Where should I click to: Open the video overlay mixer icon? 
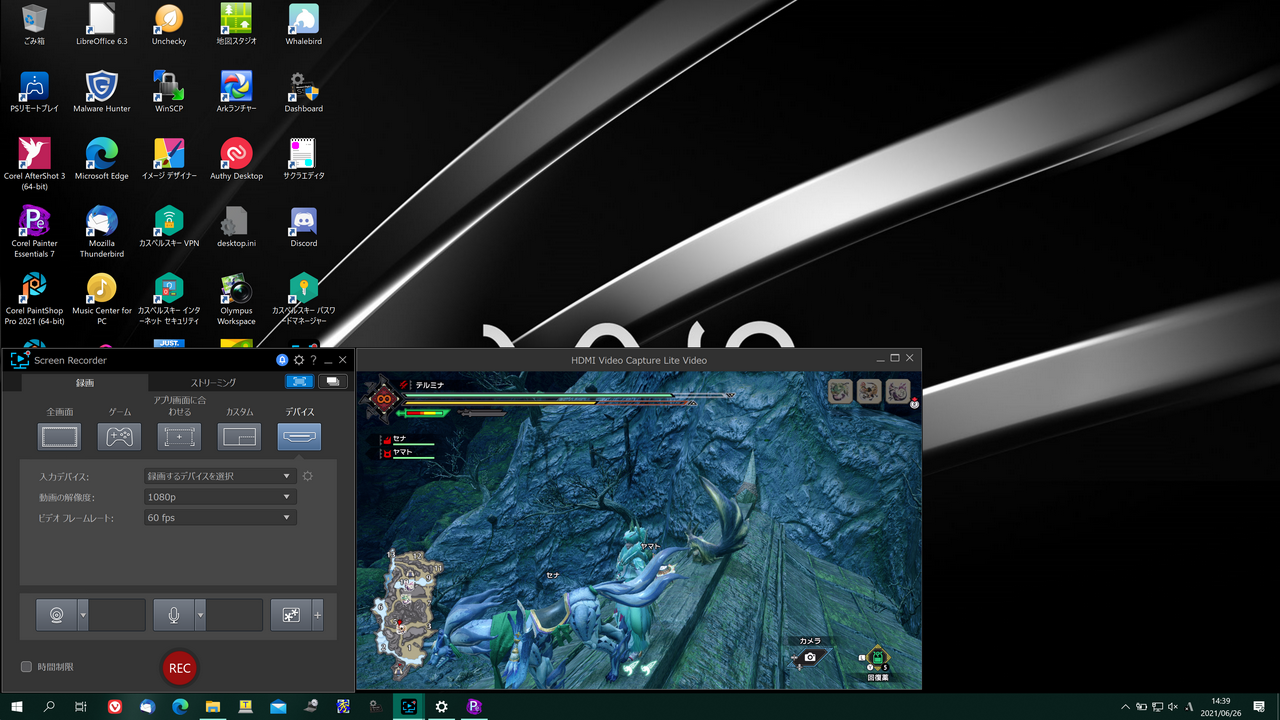(x=289, y=614)
